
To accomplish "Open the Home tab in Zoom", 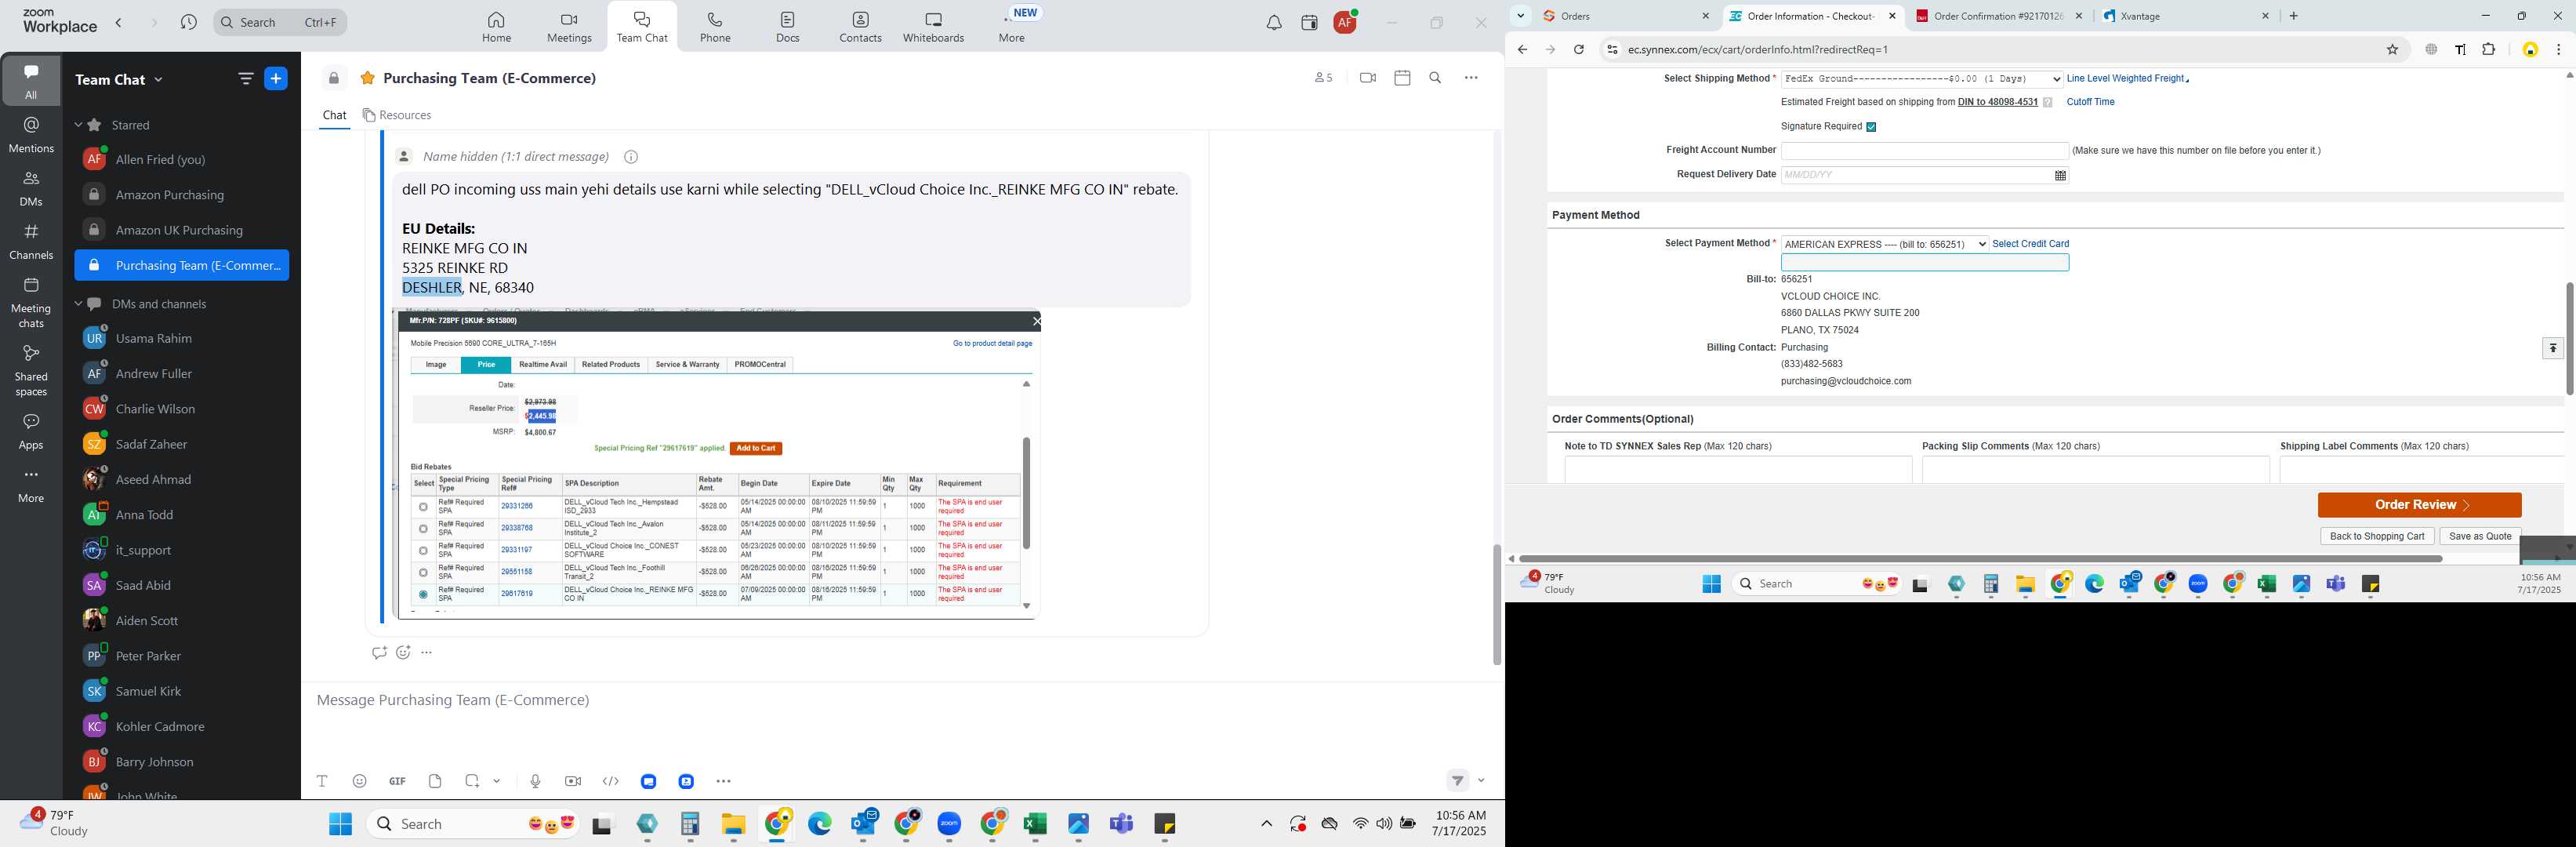I will tap(496, 27).
